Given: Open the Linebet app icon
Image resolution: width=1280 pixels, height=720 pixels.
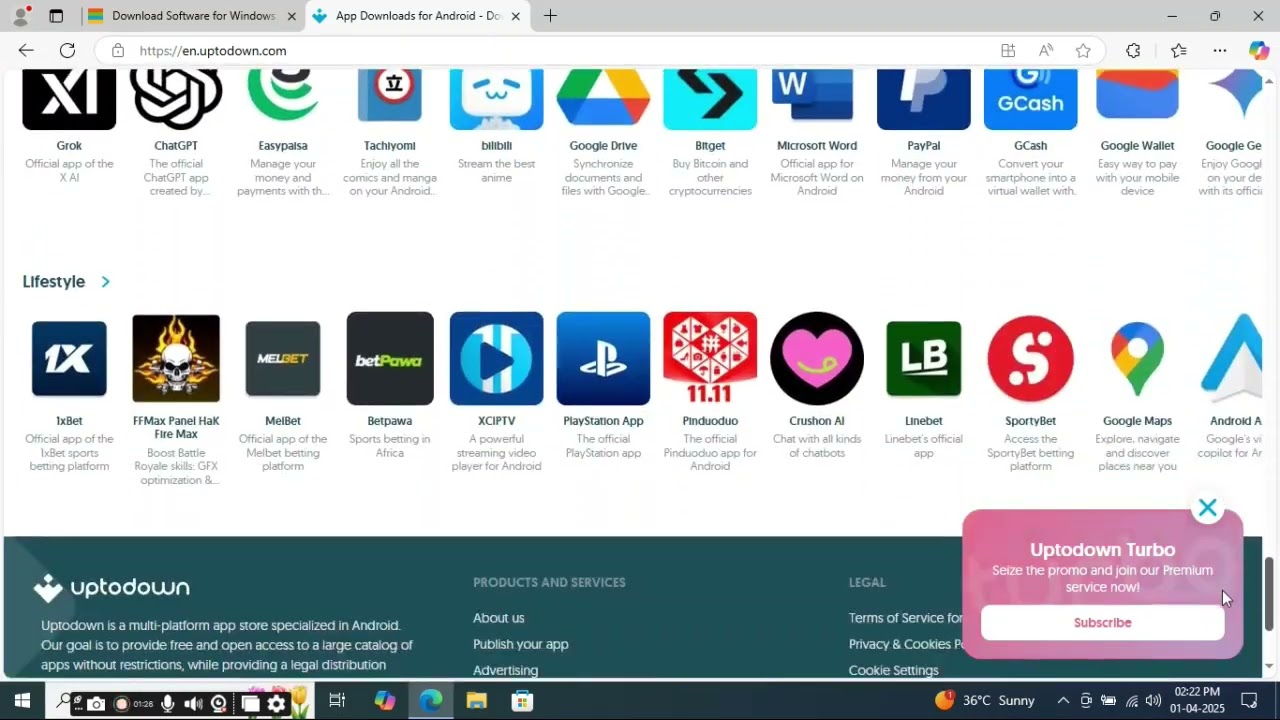Looking at the screenshot, I should pyautogui.click(x=924, y=359).
